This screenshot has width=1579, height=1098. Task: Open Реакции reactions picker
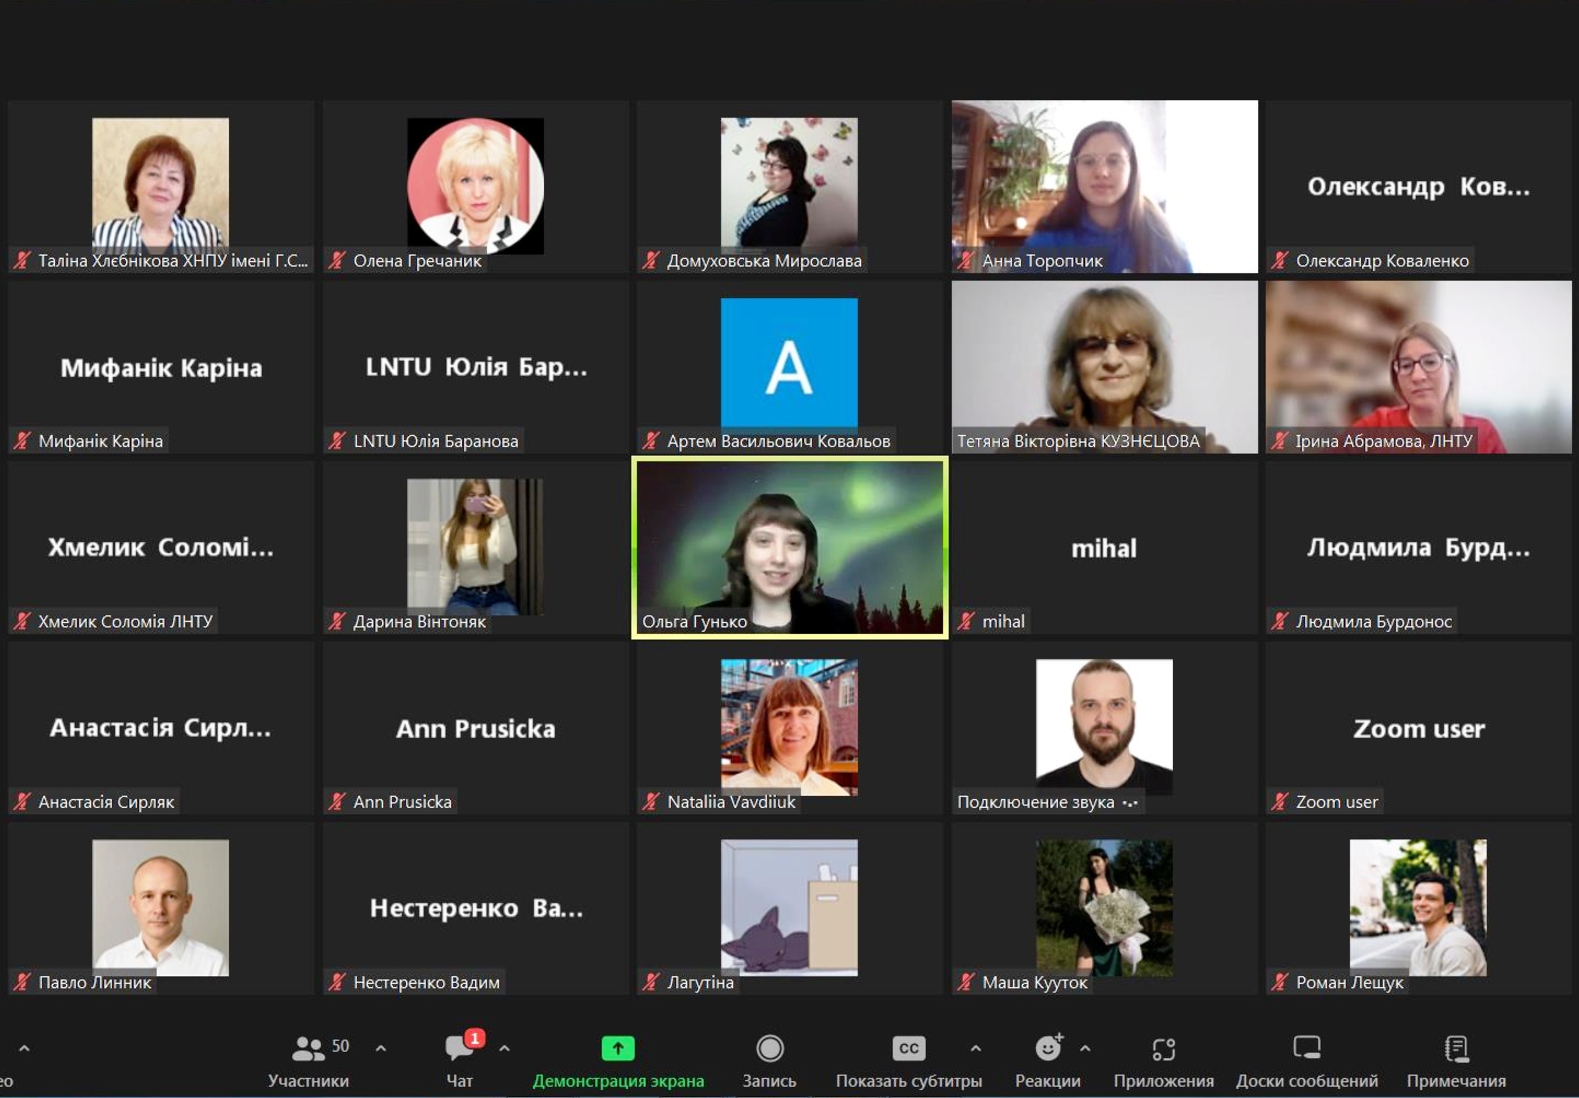coord(1047,1049)
